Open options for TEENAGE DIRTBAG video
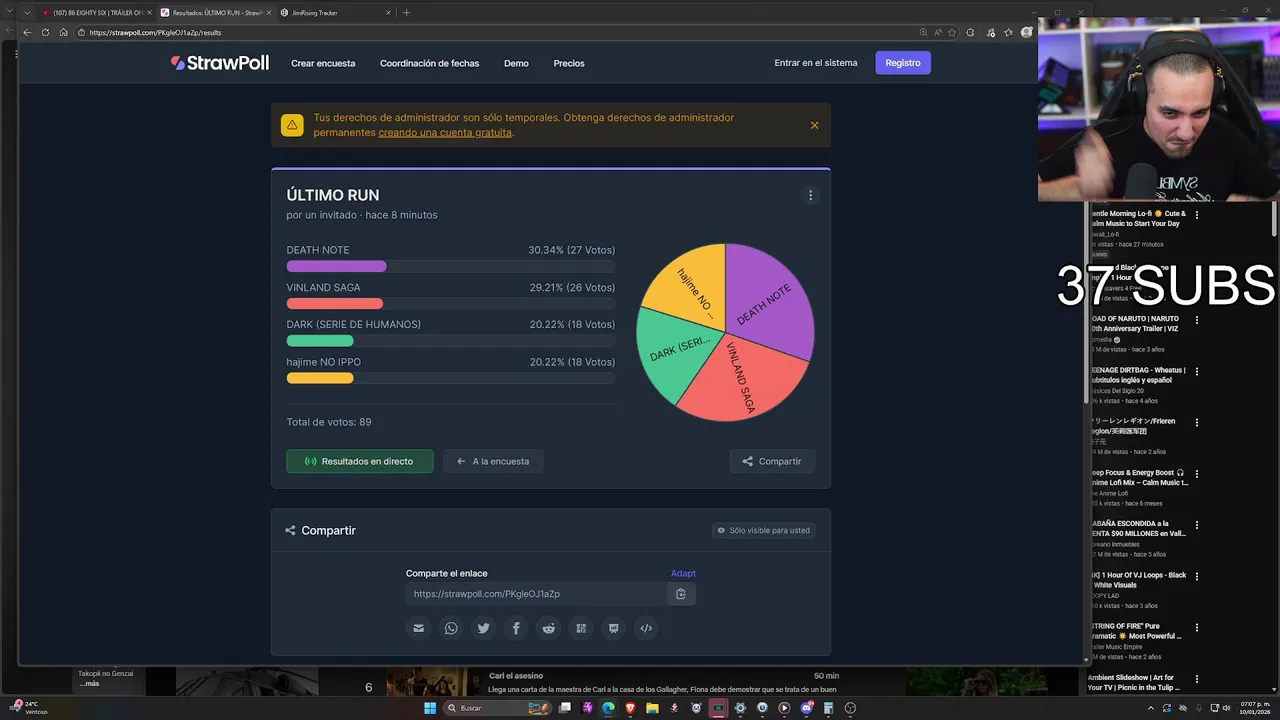This screenshot has width=1280, height=720. tap(1197, 371)
